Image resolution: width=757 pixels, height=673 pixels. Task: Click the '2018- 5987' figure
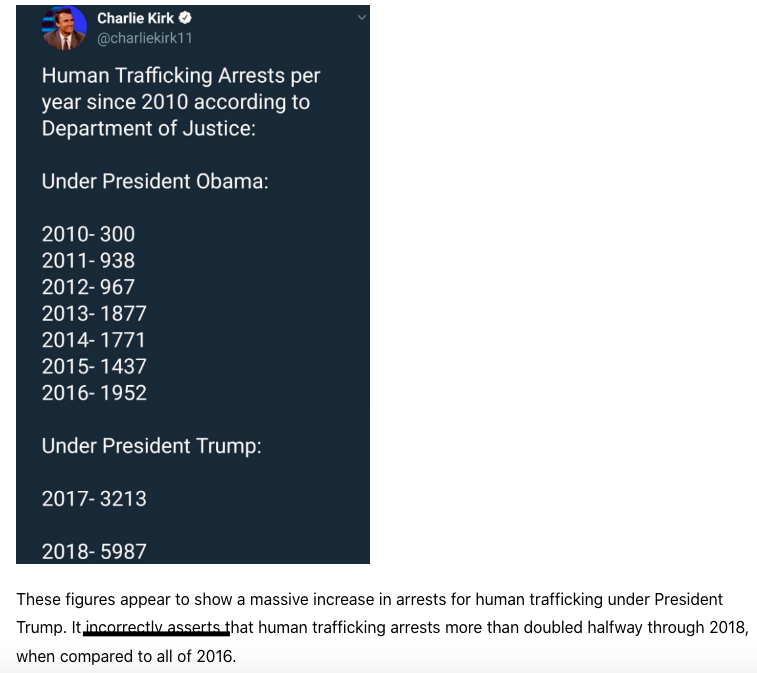click(94, 552)
